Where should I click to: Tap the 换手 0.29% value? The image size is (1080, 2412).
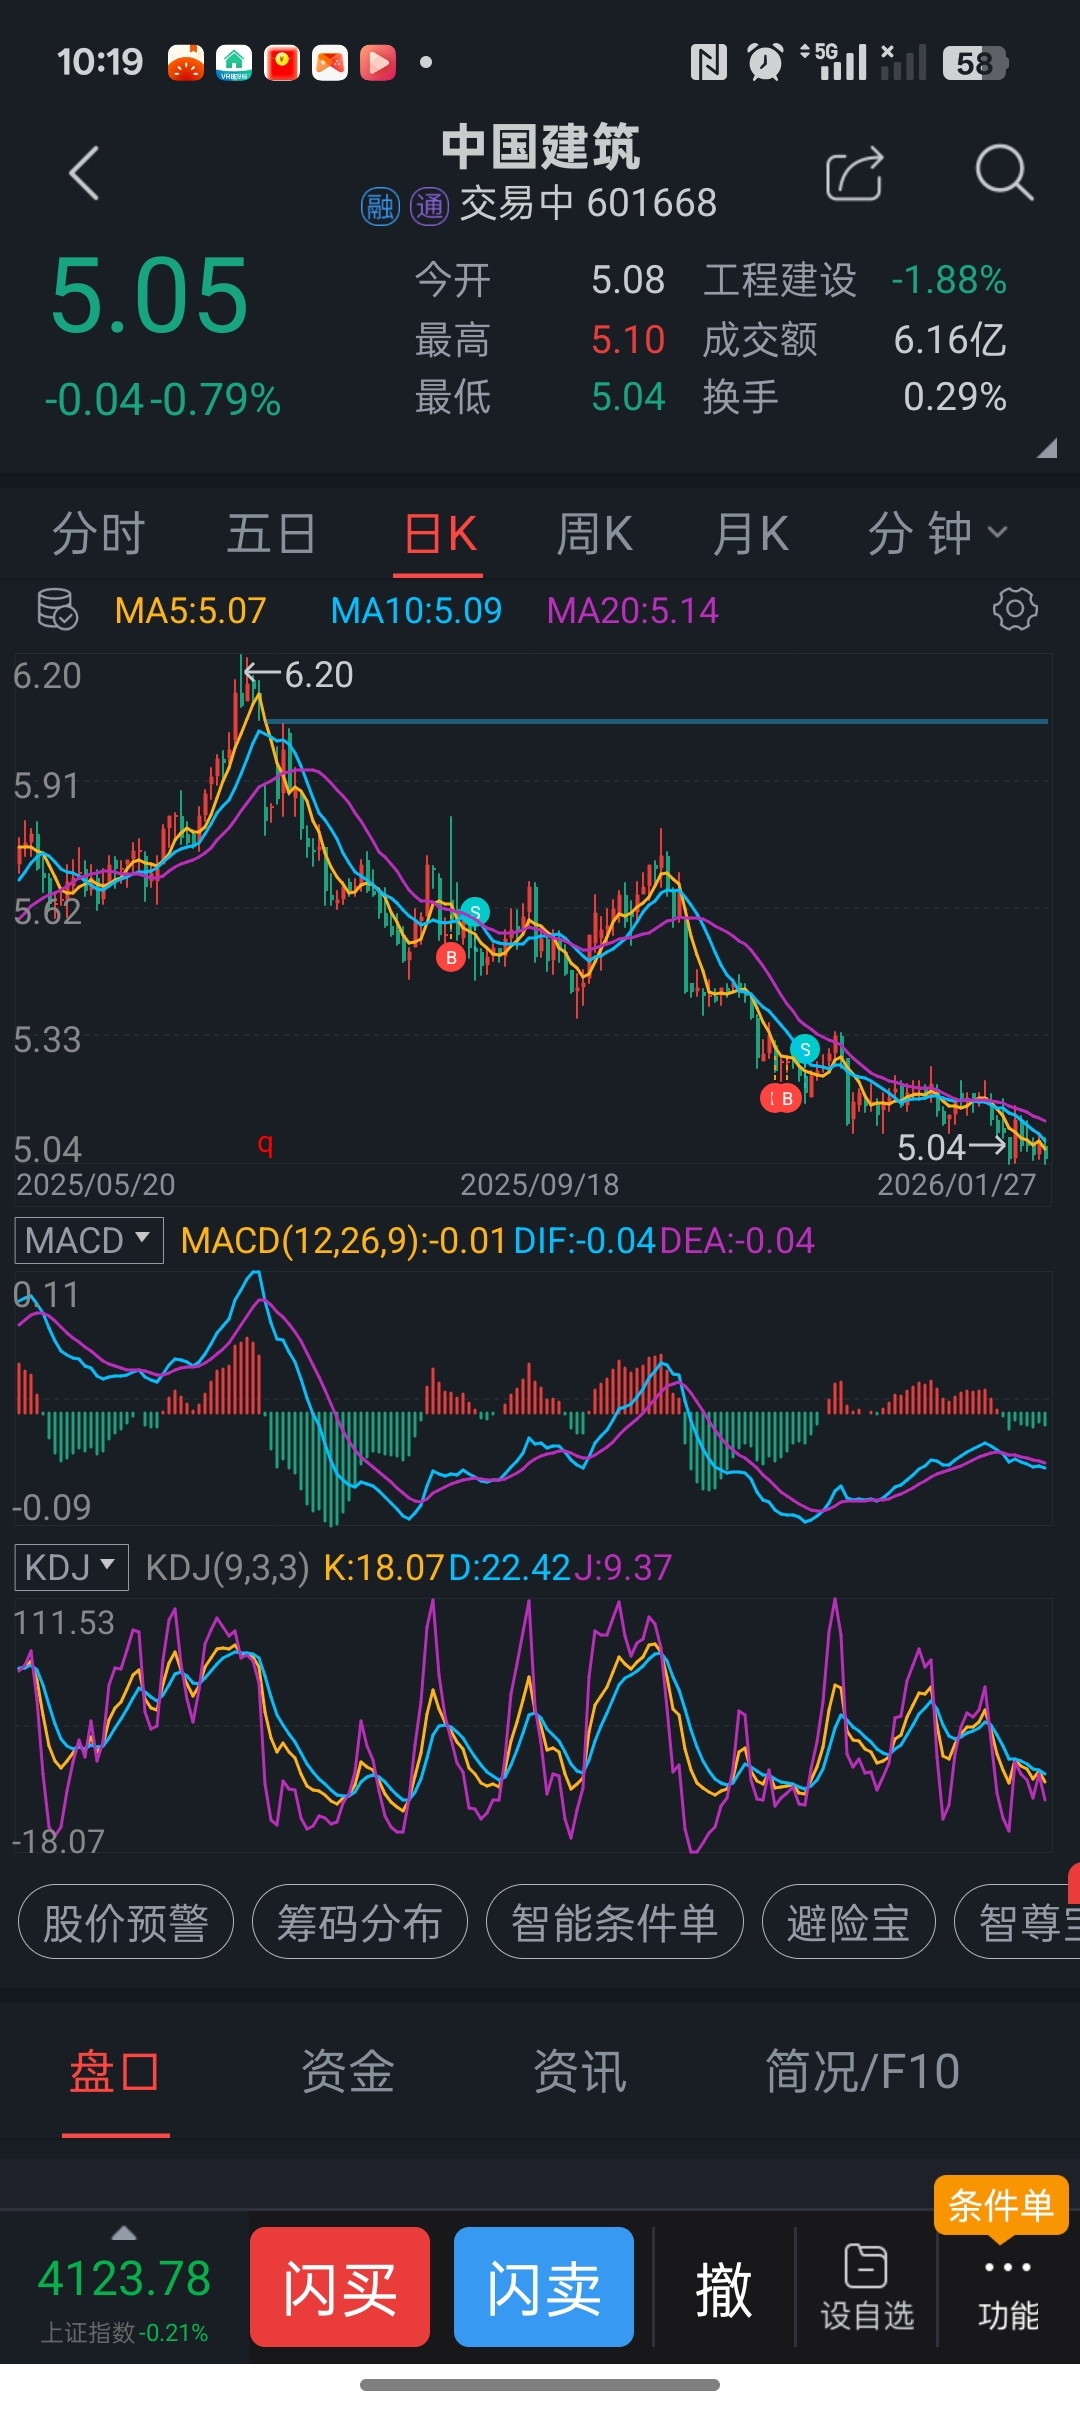[x=954, y=397]
